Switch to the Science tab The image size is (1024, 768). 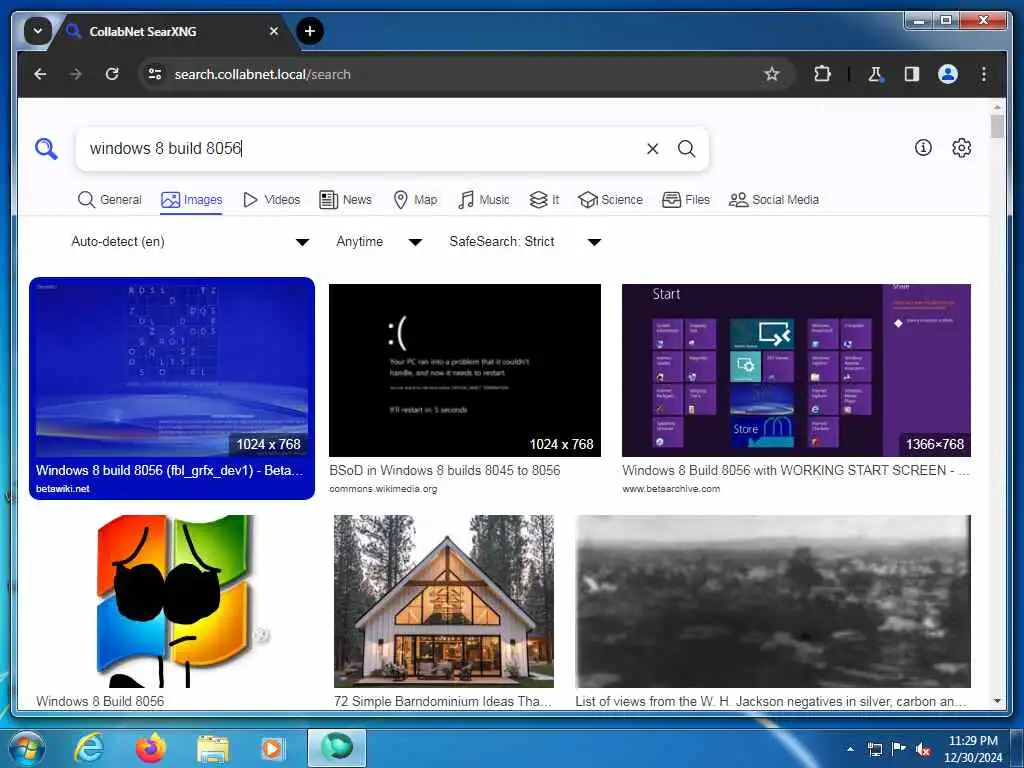point(611,200)
